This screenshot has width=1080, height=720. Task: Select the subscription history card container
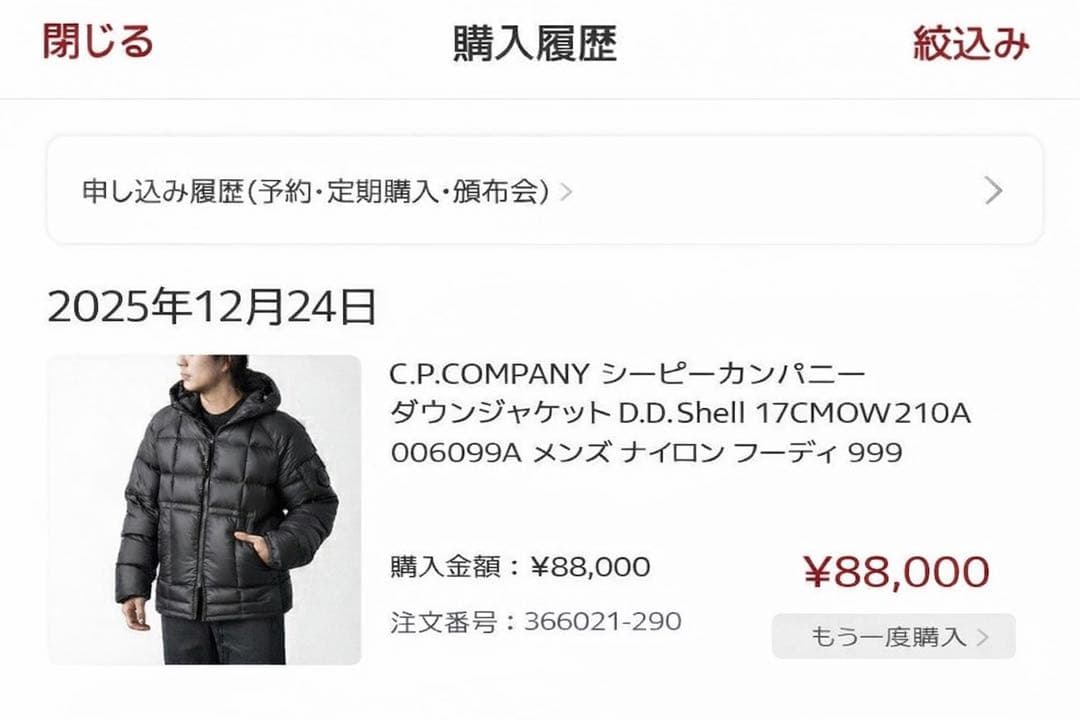point(540,190)
